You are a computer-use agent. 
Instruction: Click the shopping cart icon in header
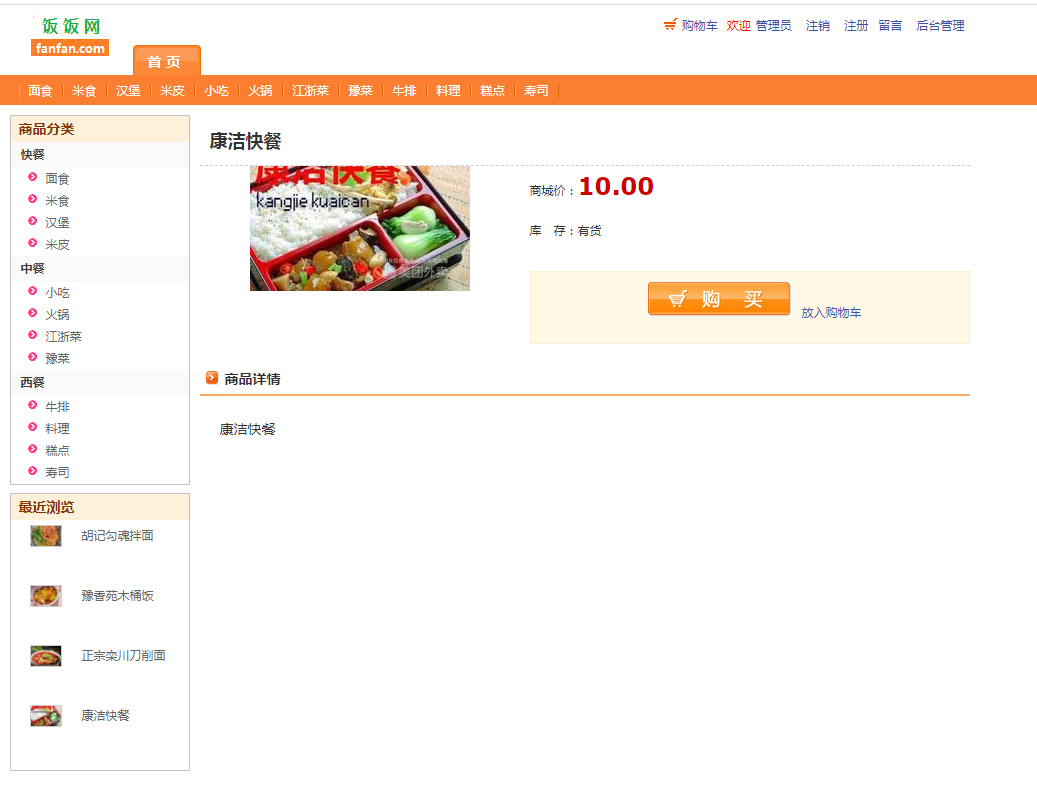pos(670,25)
